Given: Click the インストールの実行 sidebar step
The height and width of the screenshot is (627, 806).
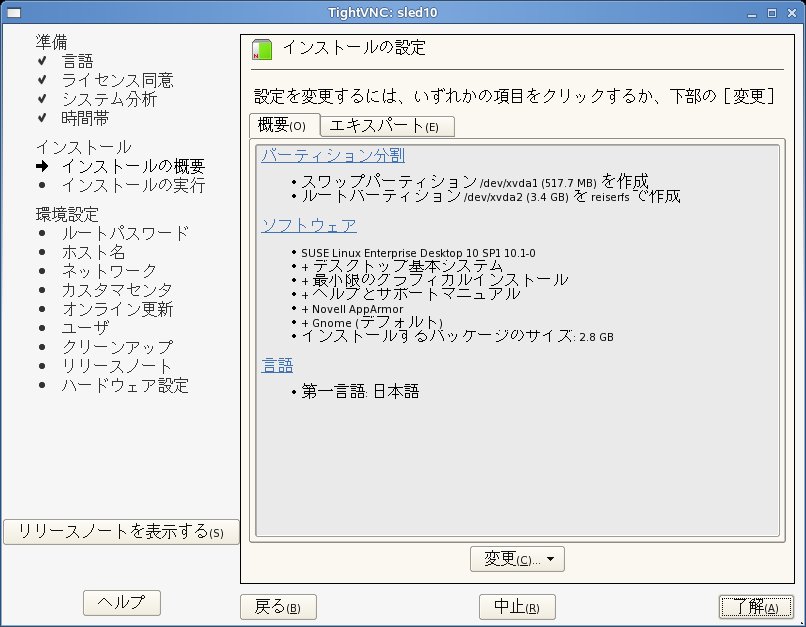Looking at the screenshot, I should [134, 185].
